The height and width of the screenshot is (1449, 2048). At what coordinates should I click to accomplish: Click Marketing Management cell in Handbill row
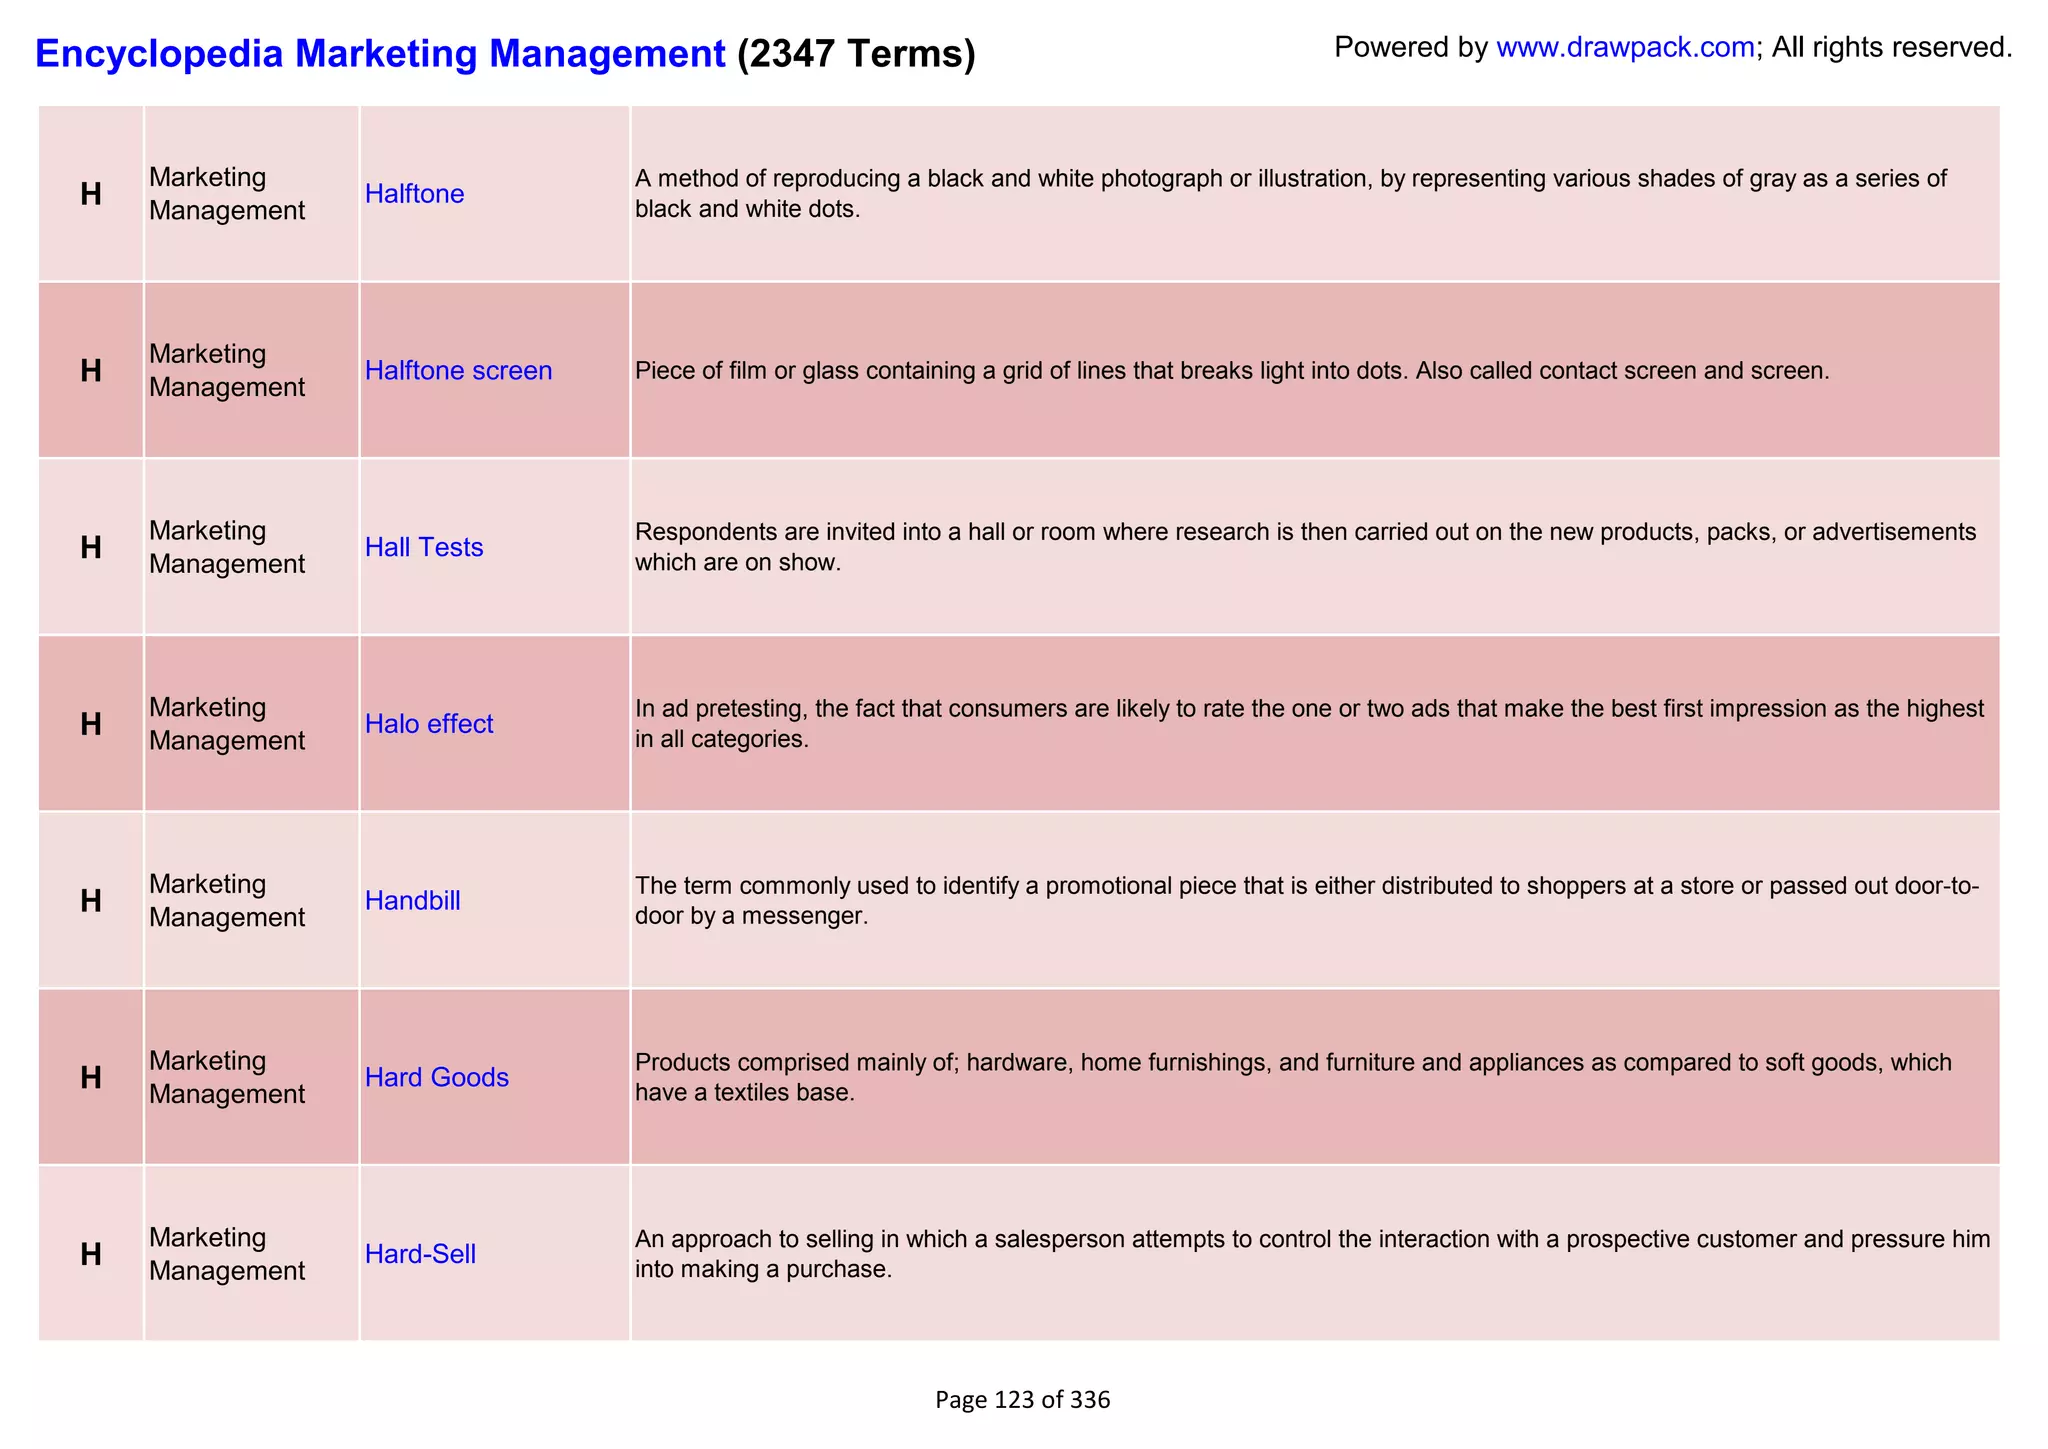click(227, 901)
